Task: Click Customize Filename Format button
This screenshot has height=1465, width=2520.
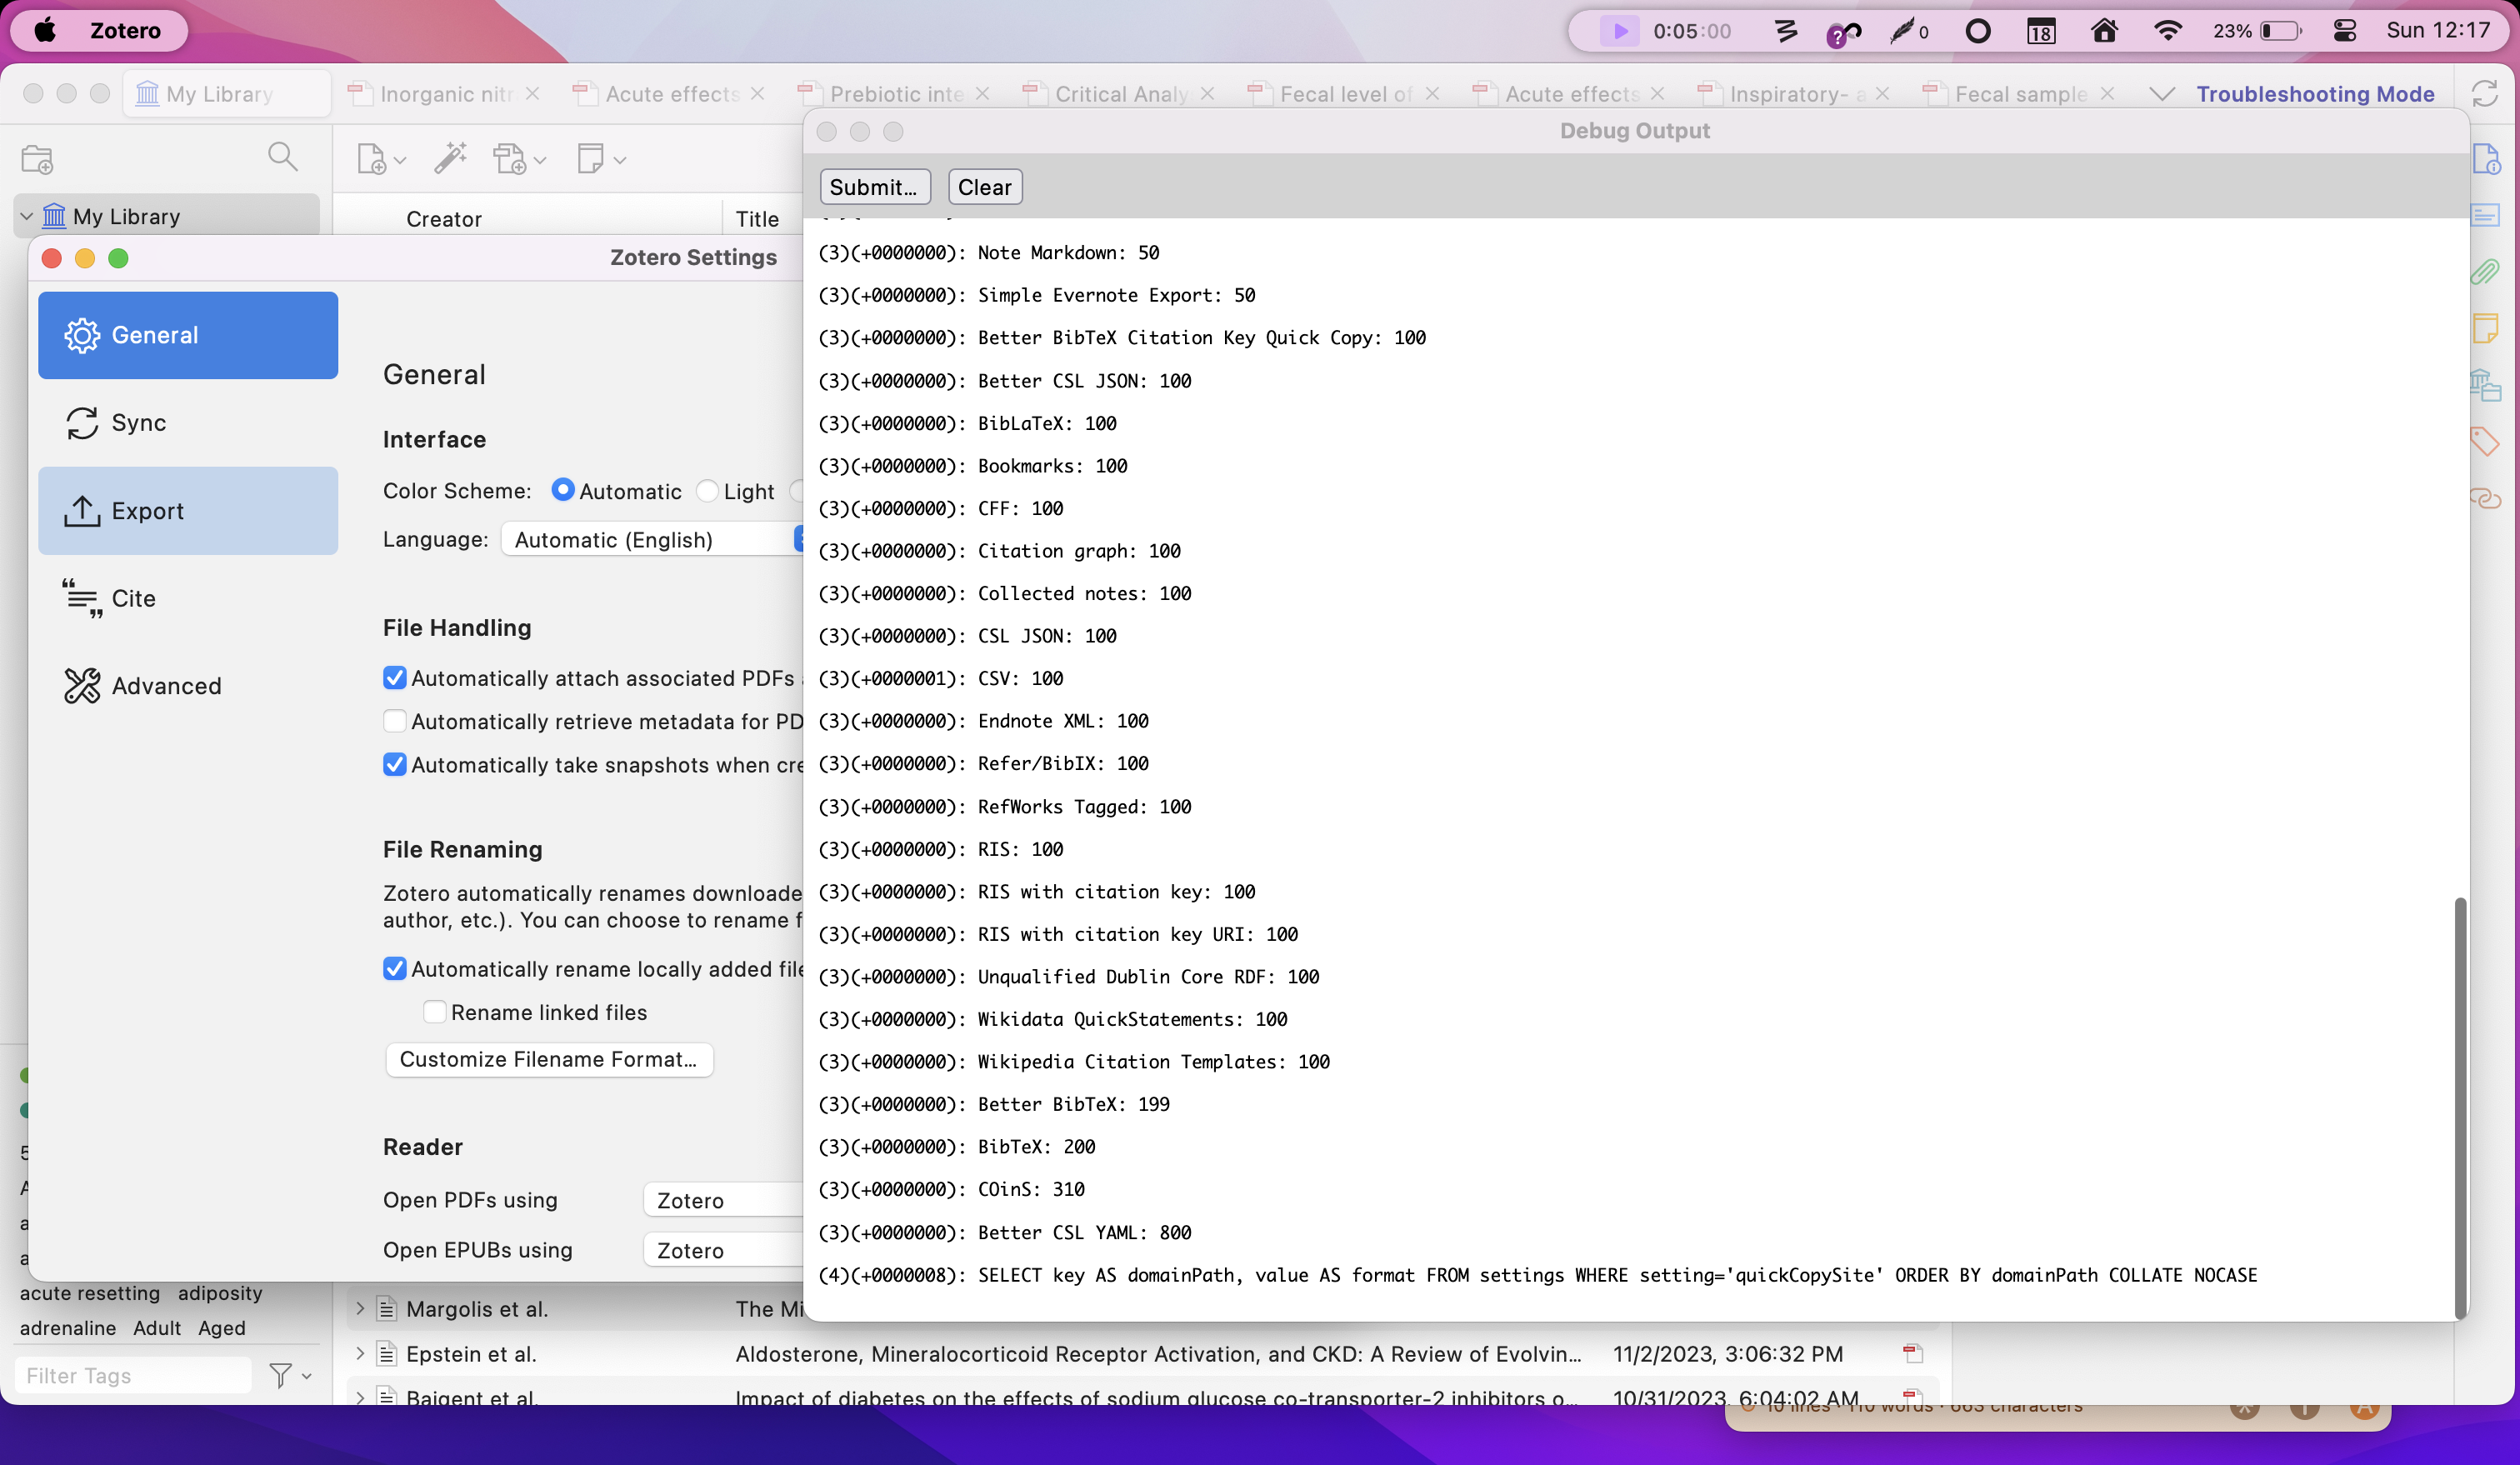Action: (548, 1059)
